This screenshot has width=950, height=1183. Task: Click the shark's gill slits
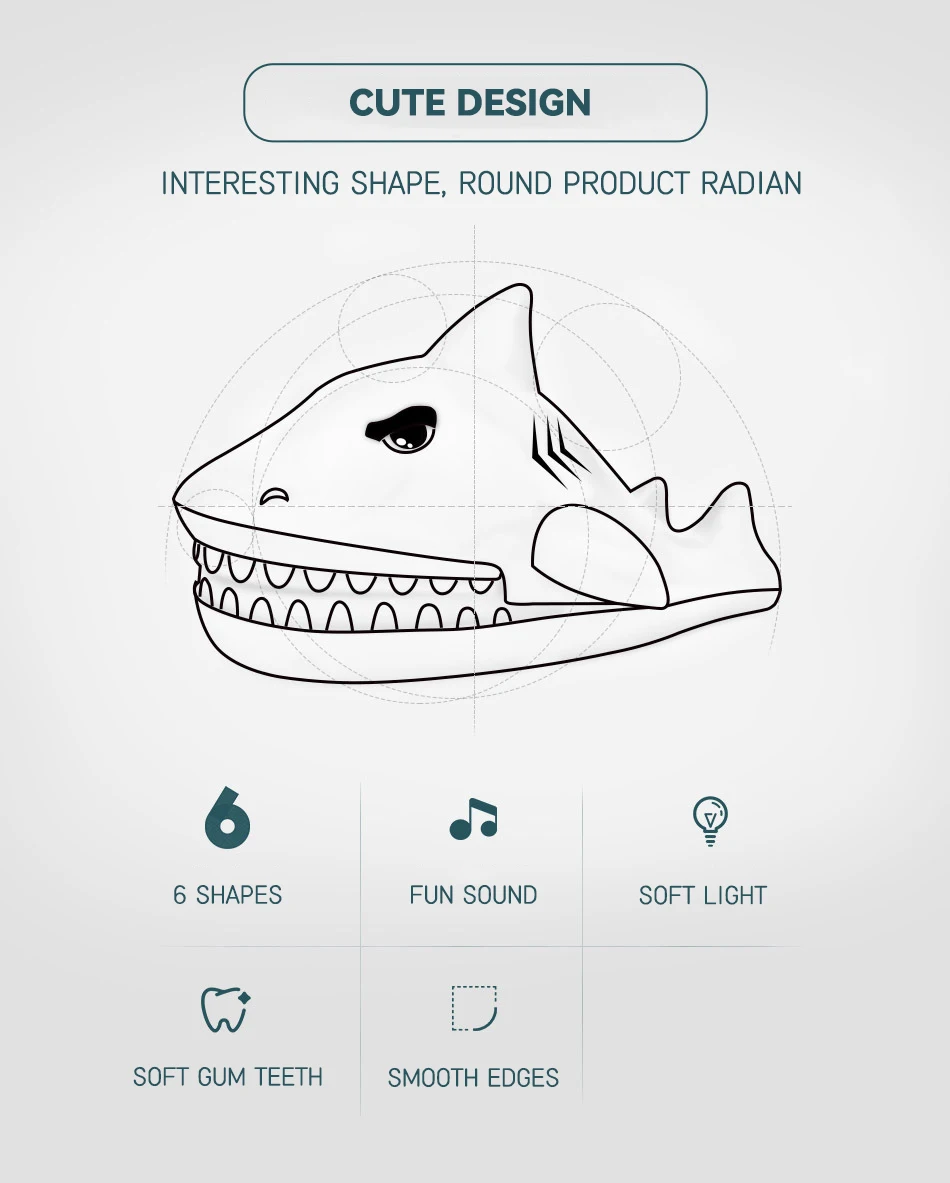tap(557, 450)
